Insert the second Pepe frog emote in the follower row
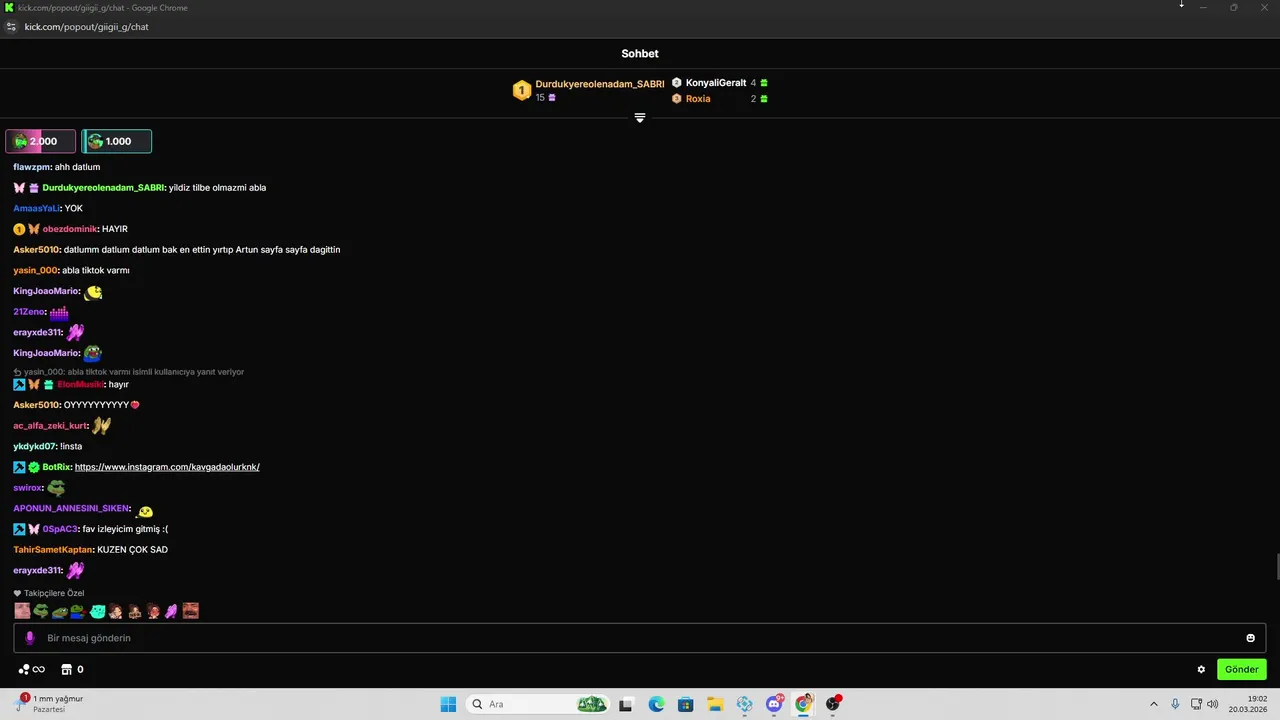 tap(60, 611)
